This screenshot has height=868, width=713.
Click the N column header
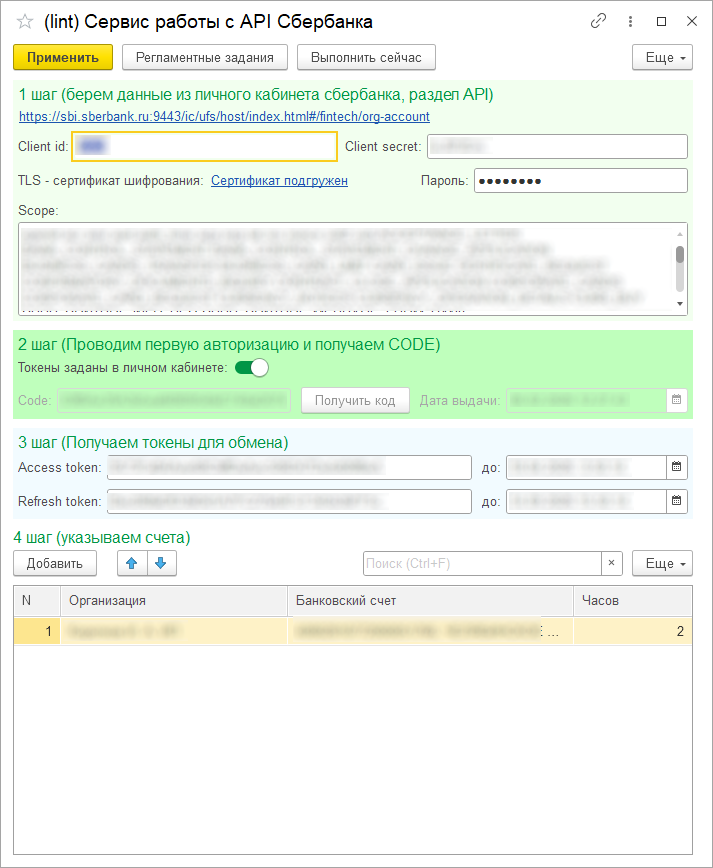(x=37, y=601)
